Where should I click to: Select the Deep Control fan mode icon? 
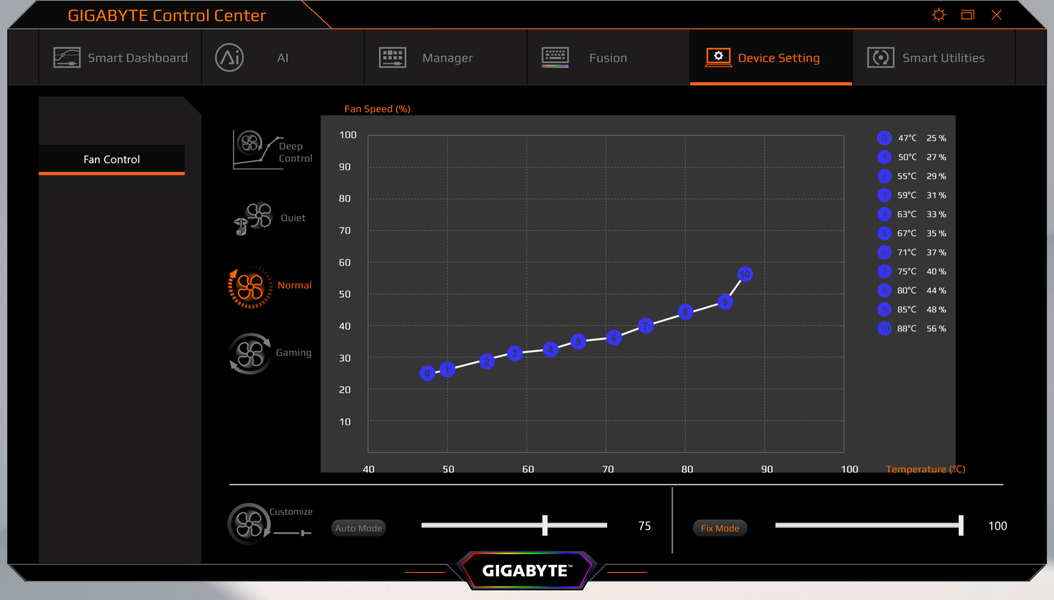[258, 150]
